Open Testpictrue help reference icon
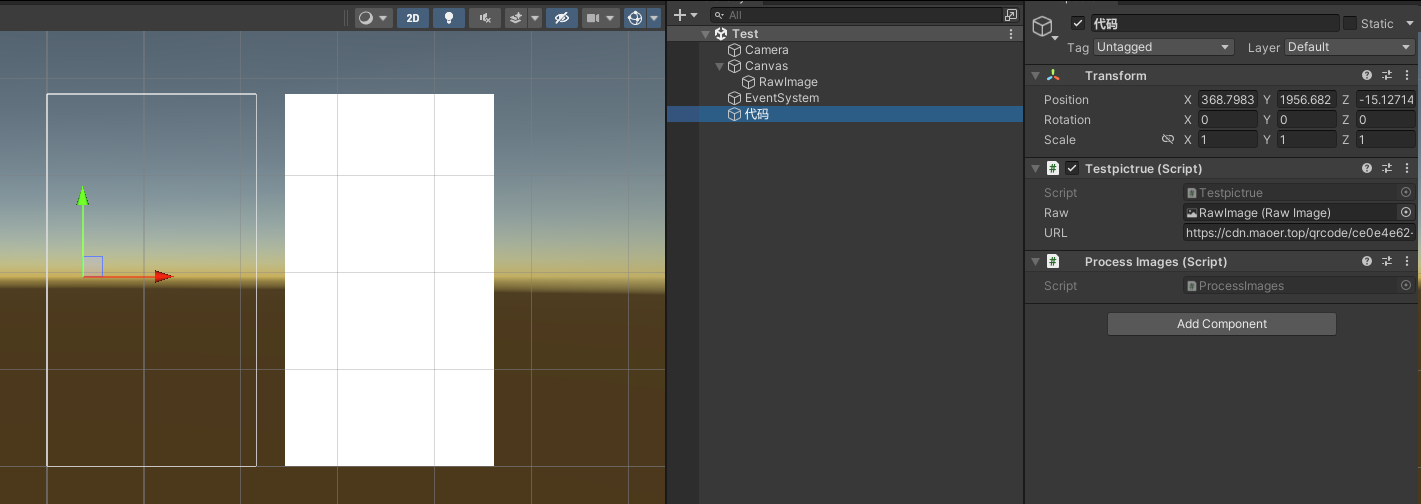 point(1367,169)
